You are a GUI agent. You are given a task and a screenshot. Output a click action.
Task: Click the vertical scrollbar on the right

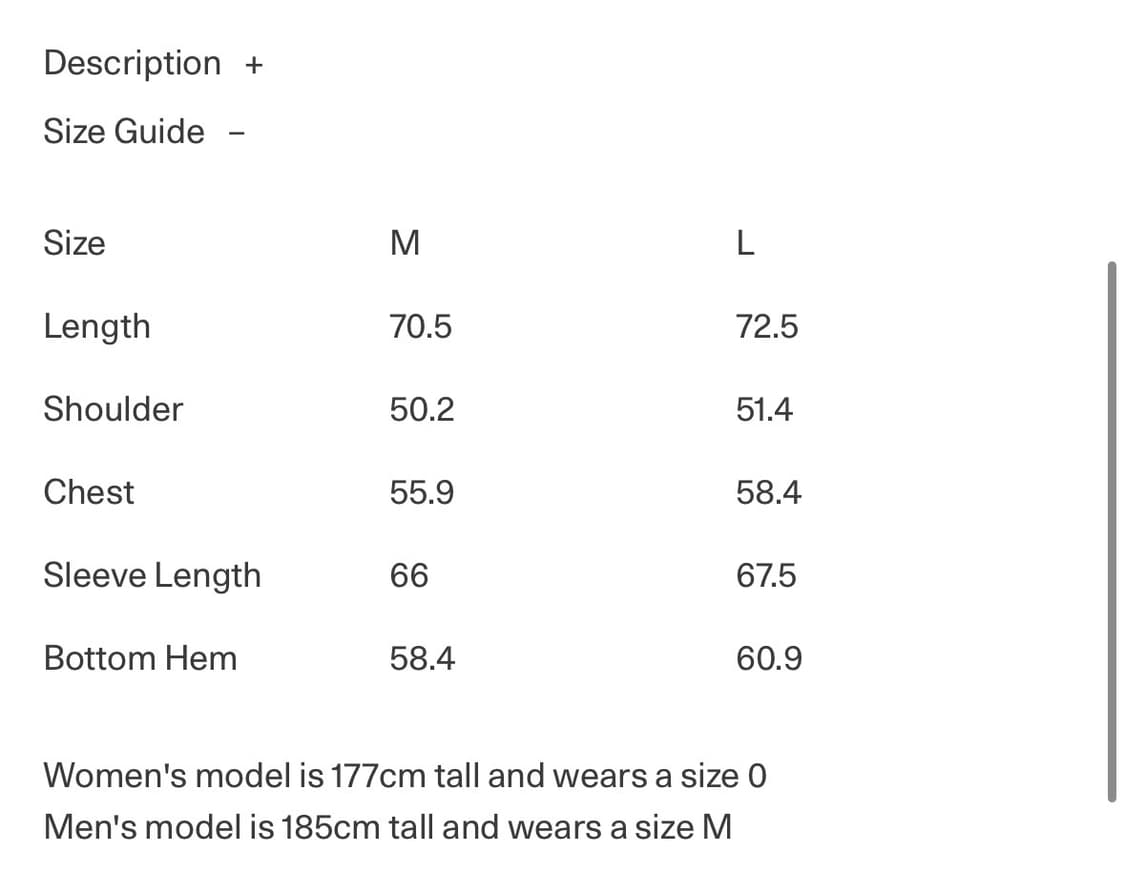pyautogui.click(x=1111, y=530)
